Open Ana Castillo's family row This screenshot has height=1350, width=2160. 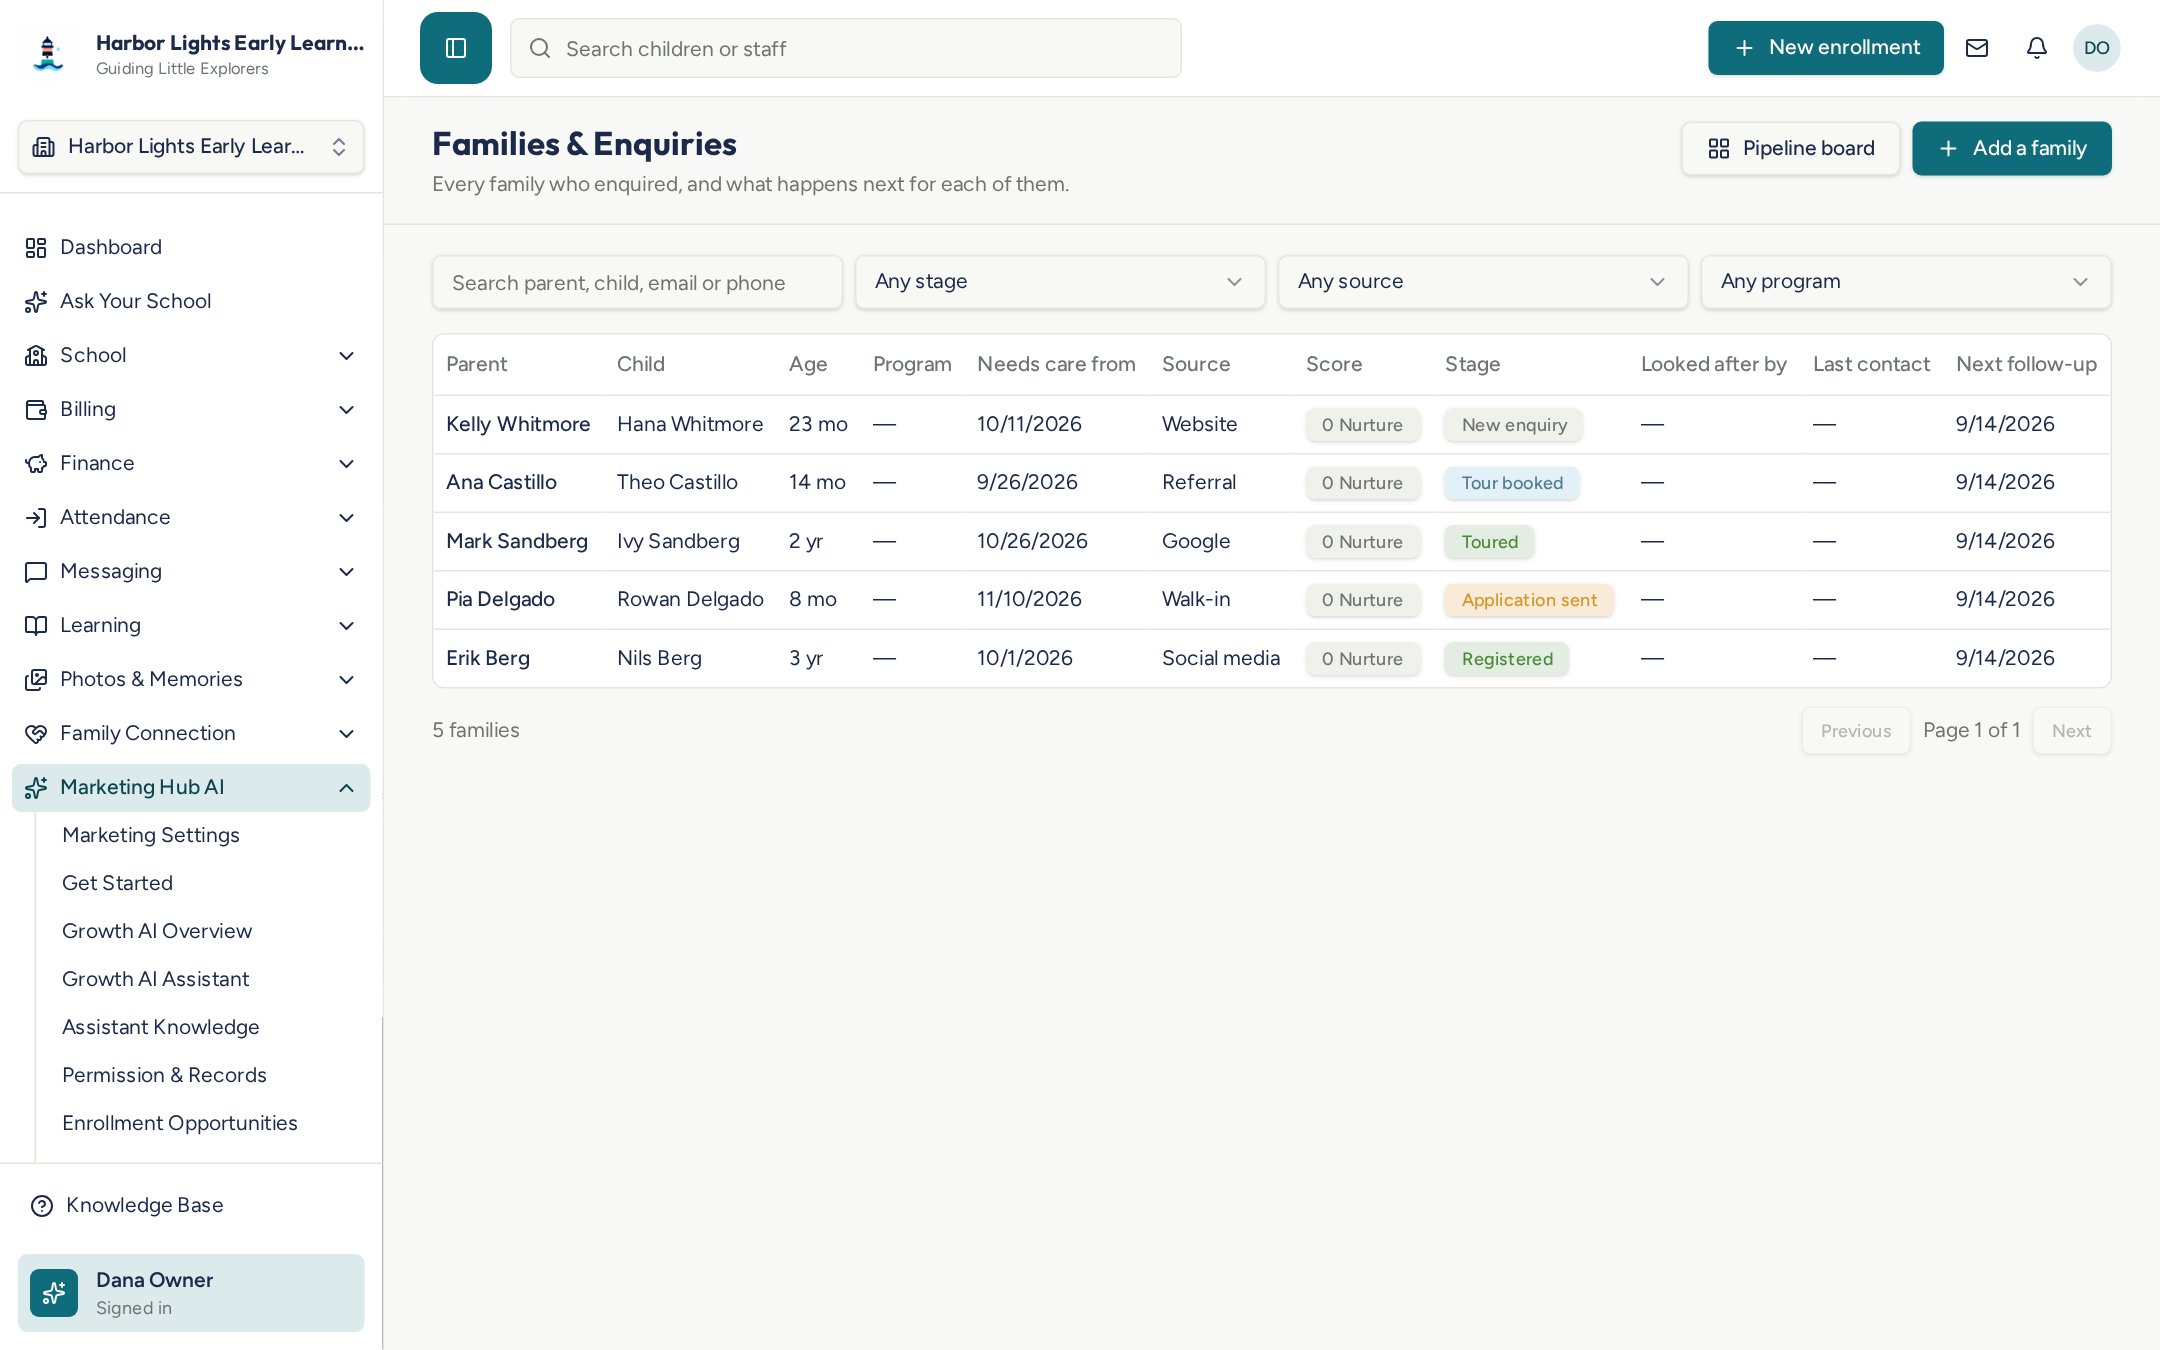click(x=1272, y=482)
